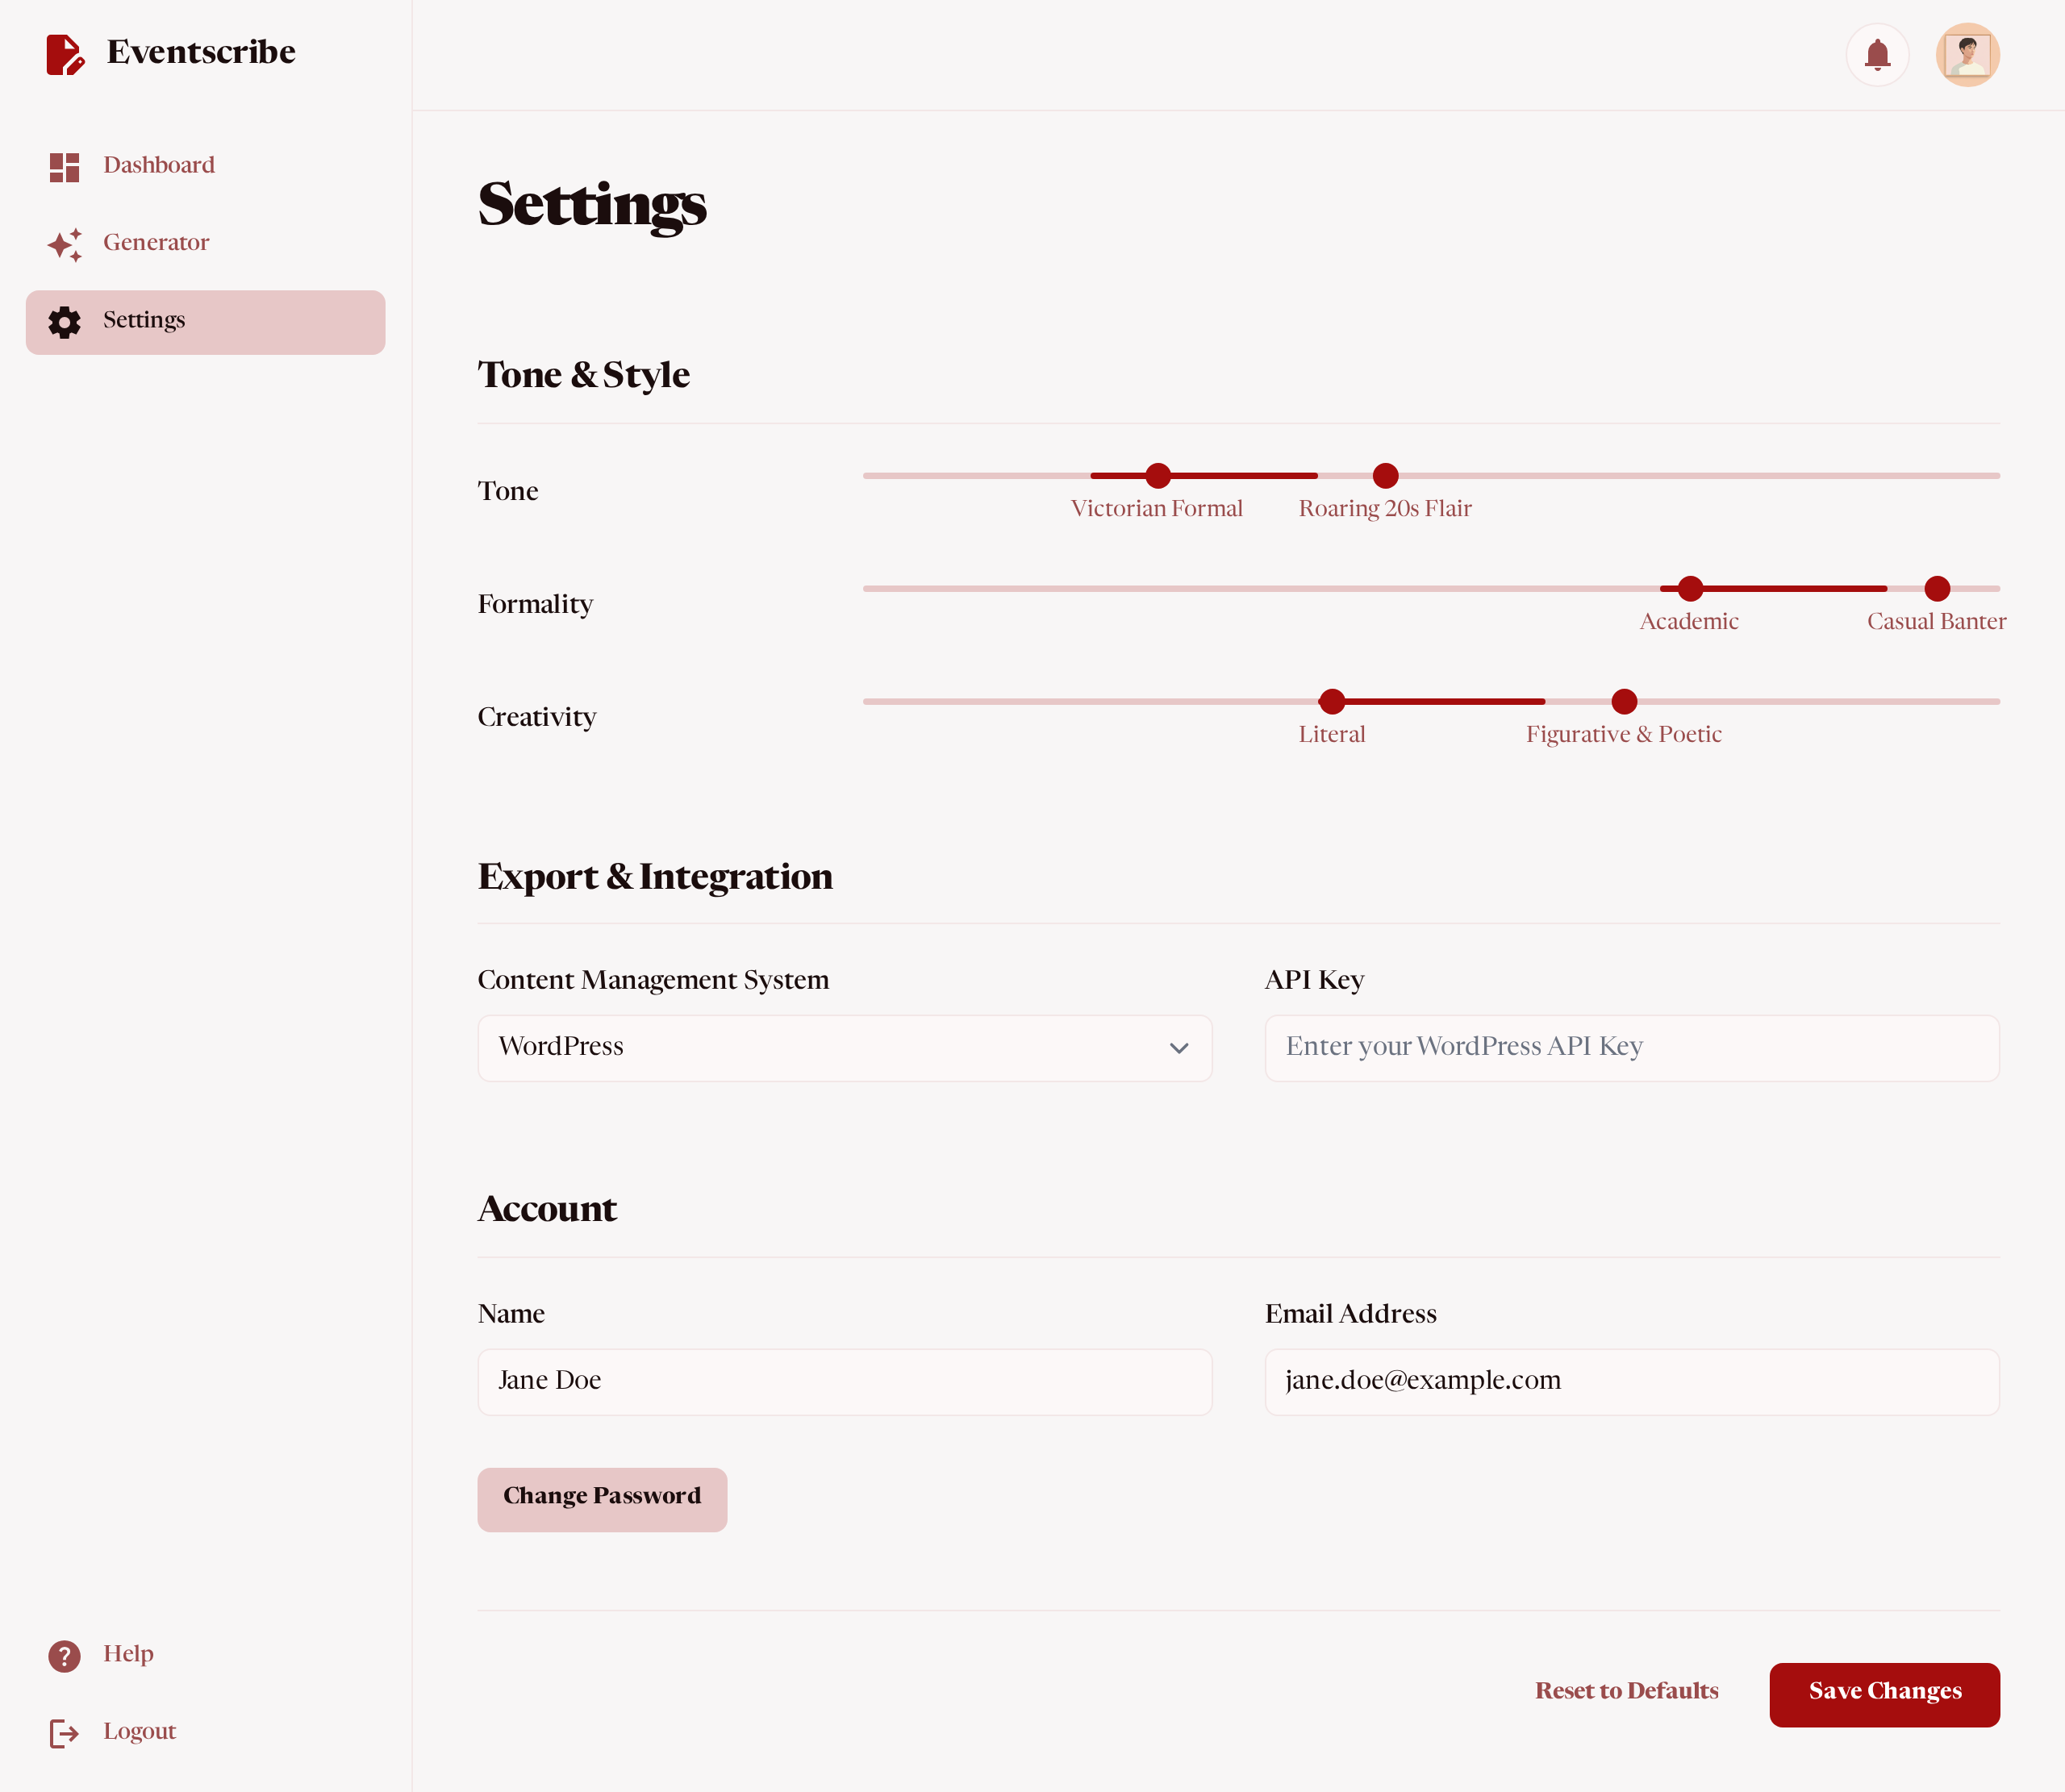Viewport: 2065px width, 1792px height.
Task: Open the notification bell
Action: (x=1877, y=55)
